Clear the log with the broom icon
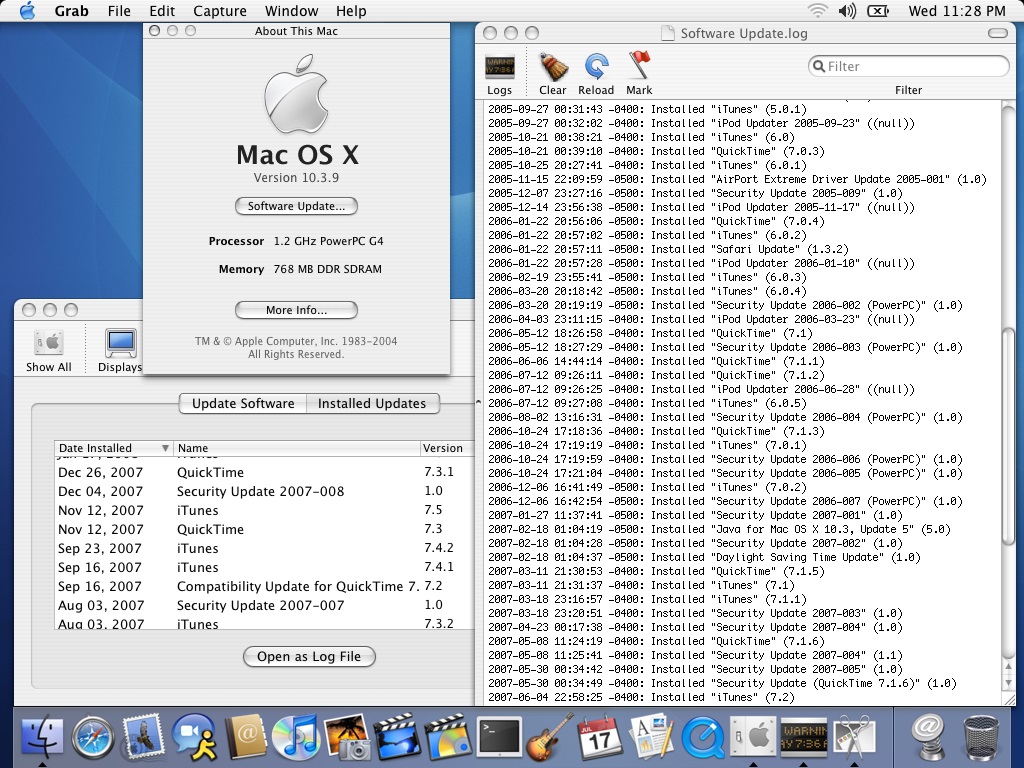 pyautogui.click(x=552, y=74)
